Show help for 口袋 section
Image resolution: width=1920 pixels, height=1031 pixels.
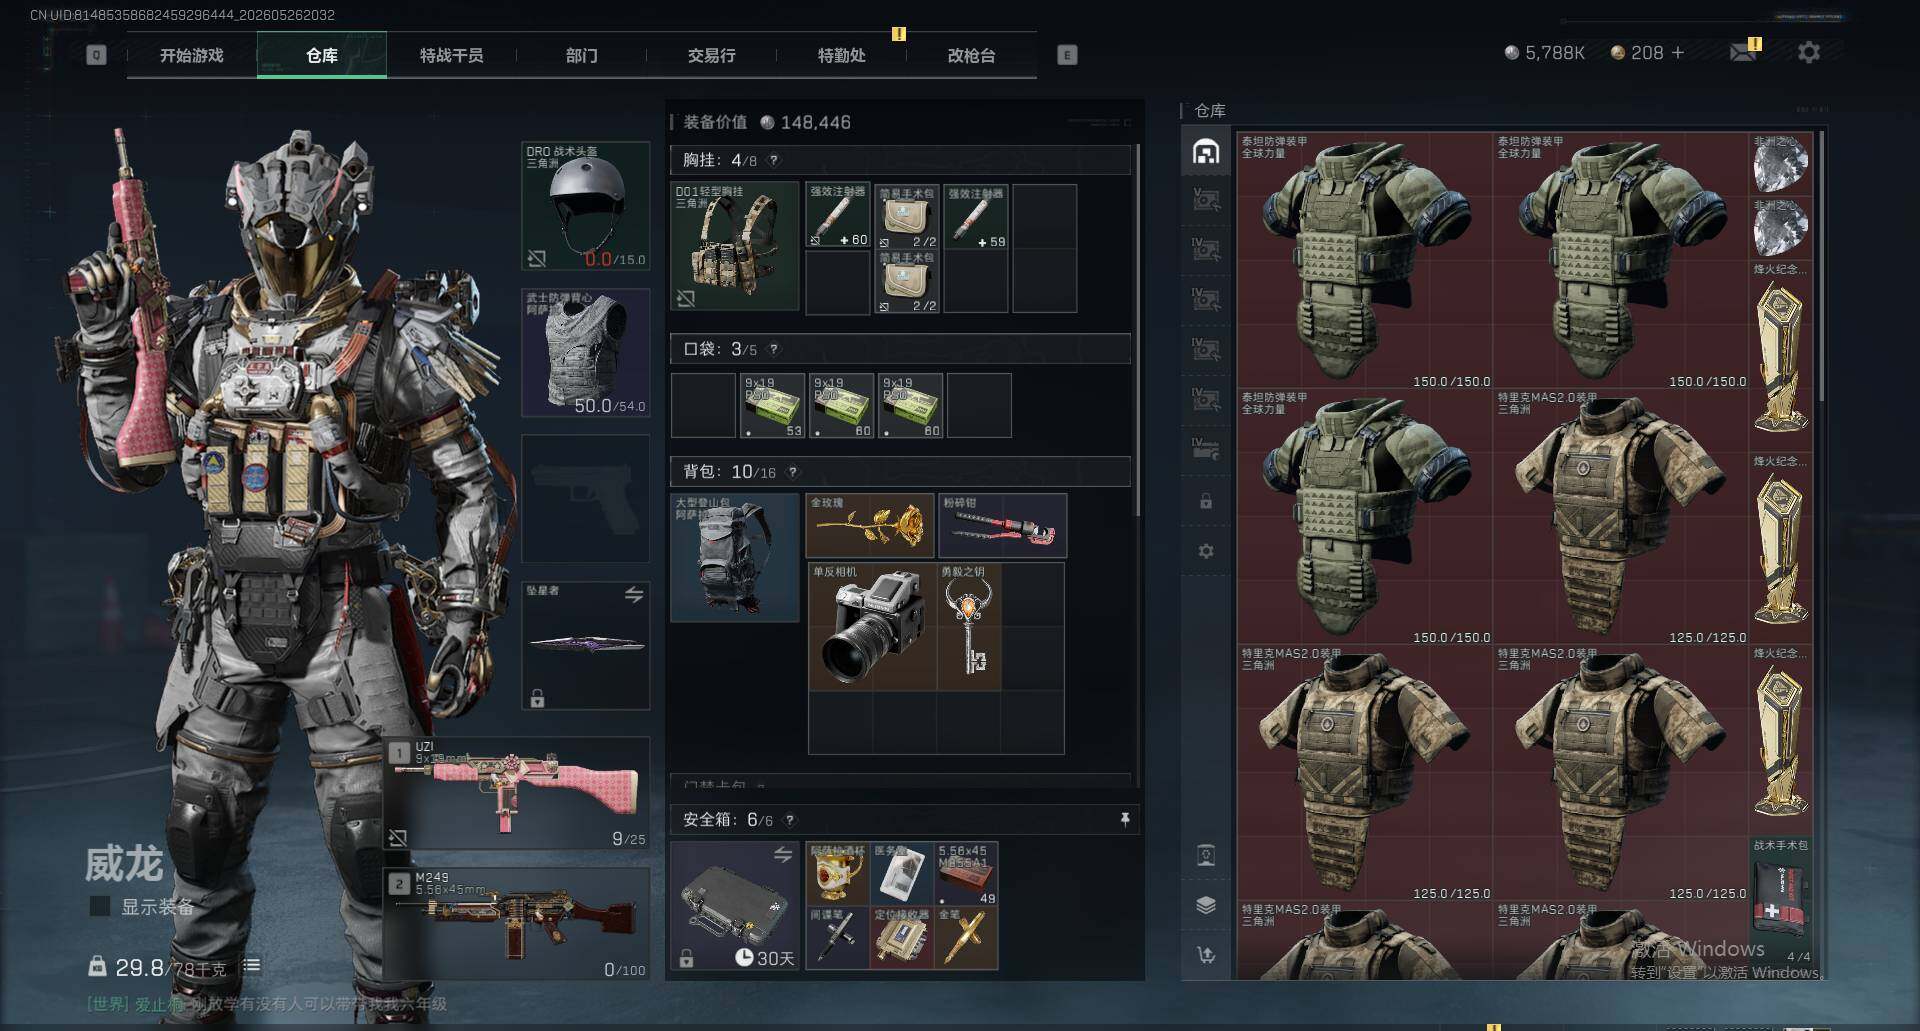pyautogui.click(x=774, y=349)
